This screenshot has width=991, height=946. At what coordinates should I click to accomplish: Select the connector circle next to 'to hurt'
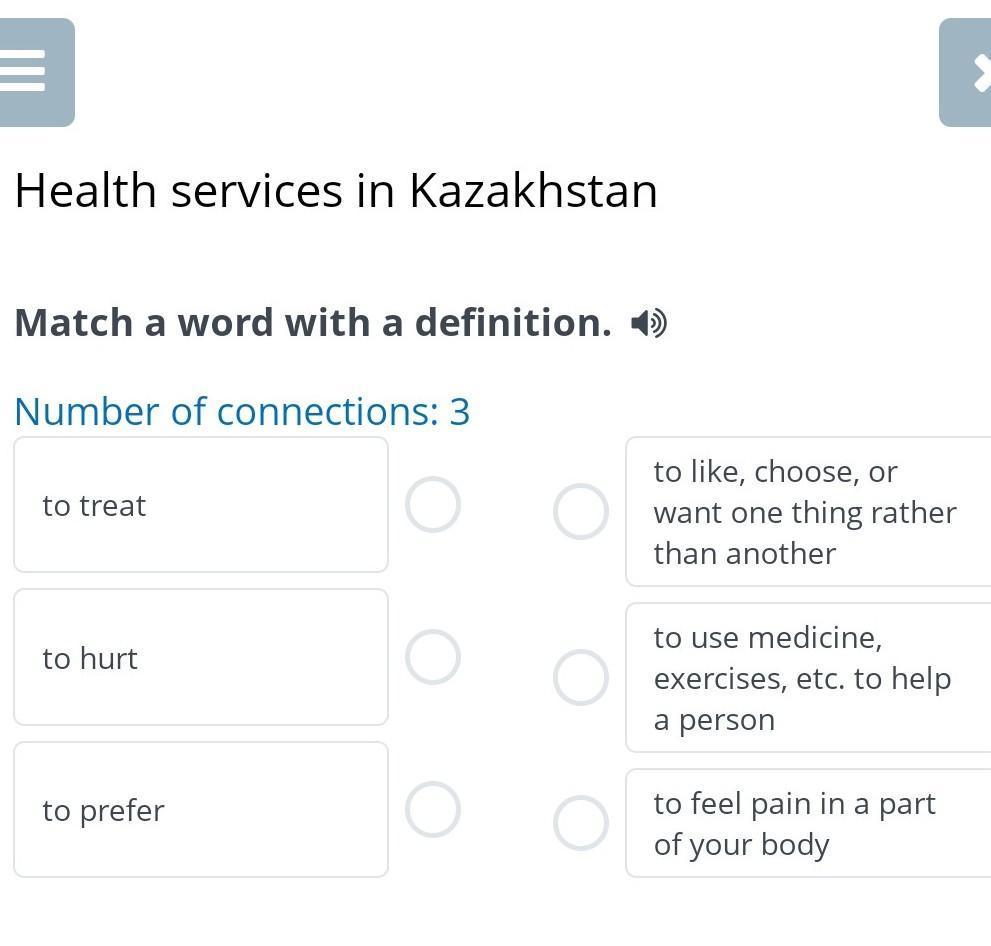point(433,657)
